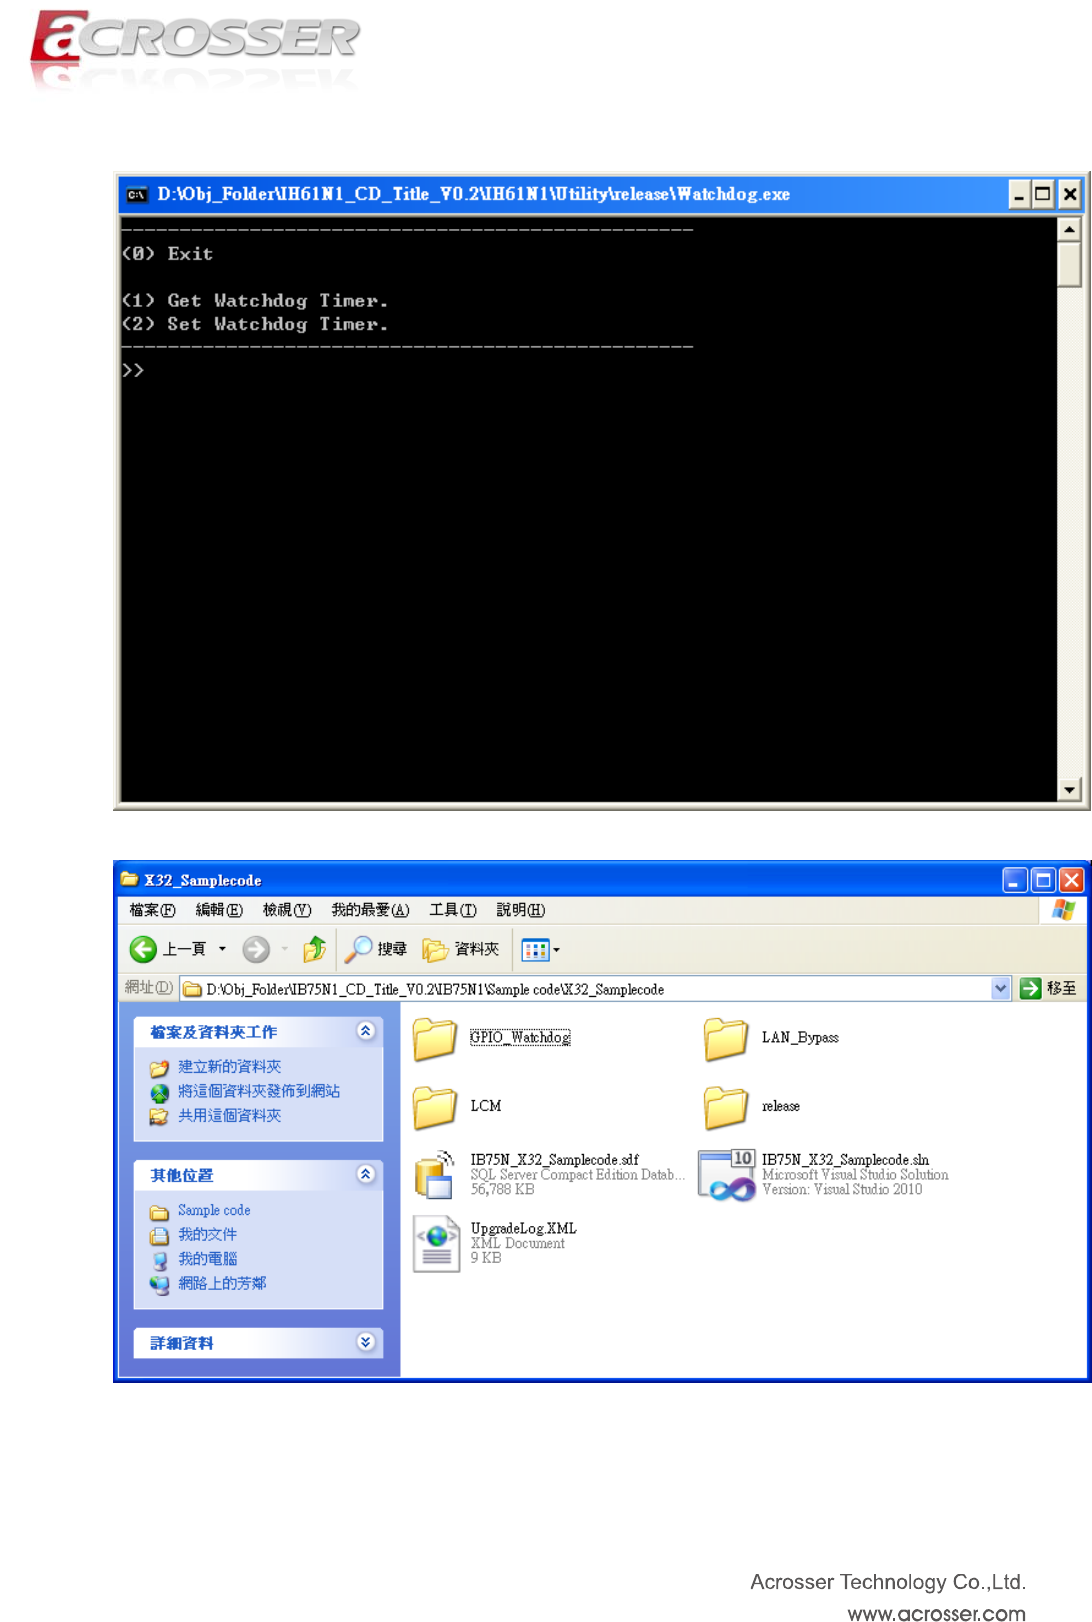This screenshot has height=1622, width=1092.
Task: Open the 說明(H) Help menu
Action: [520, 910]
